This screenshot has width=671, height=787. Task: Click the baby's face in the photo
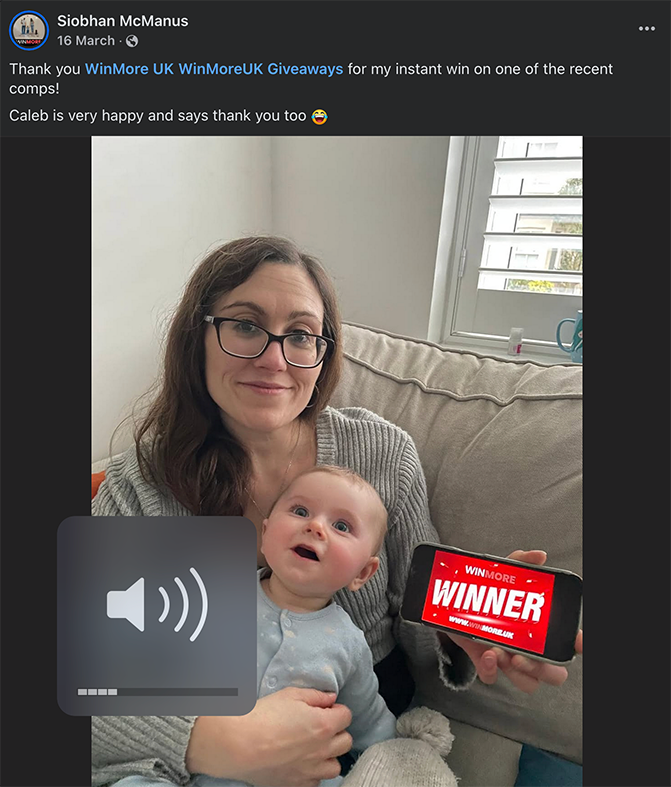click(x=320, y=534)
